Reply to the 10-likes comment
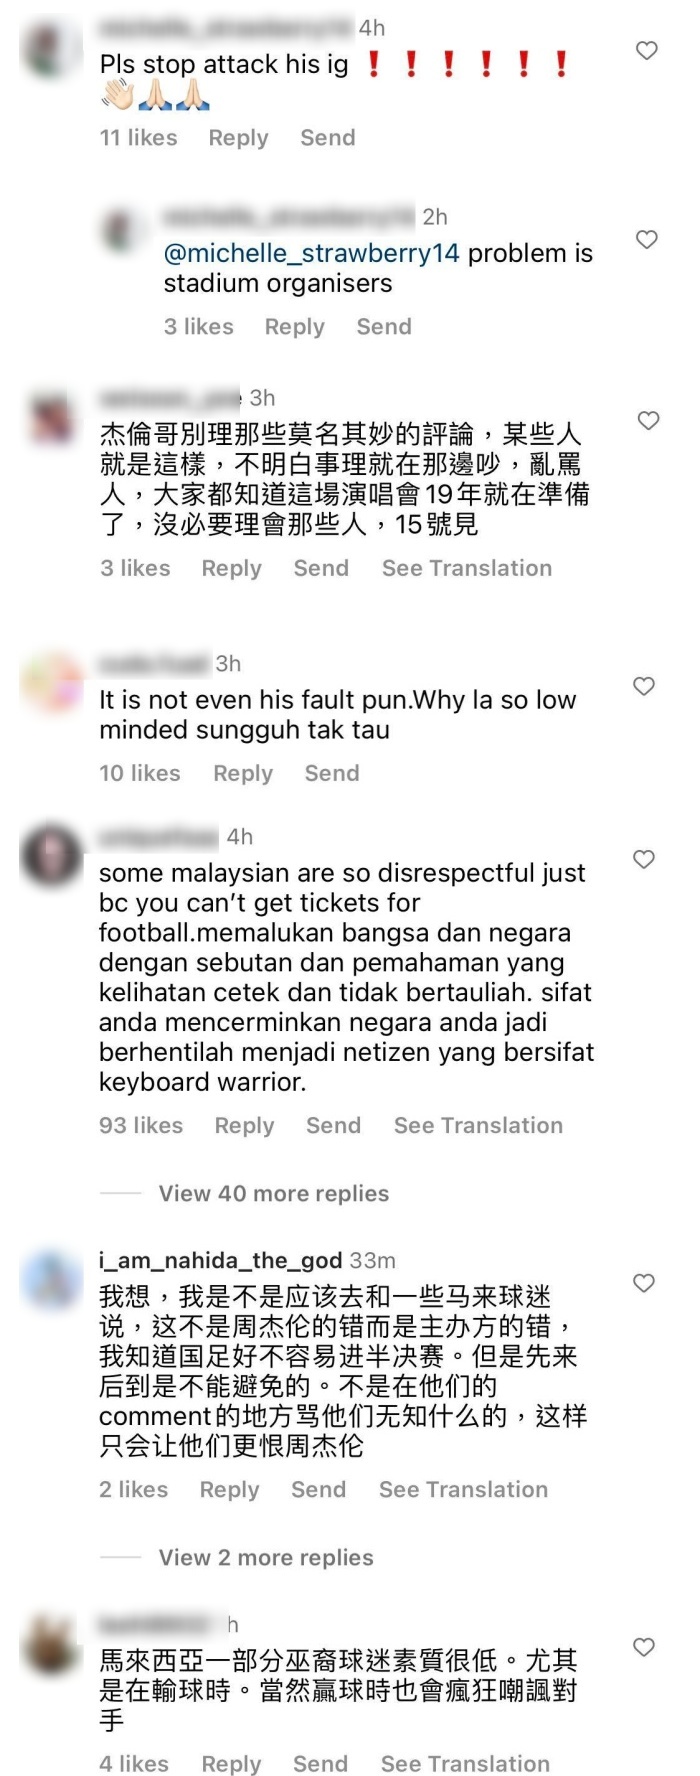The width and height of the screenshot is (700, 1776). (243, 773)
